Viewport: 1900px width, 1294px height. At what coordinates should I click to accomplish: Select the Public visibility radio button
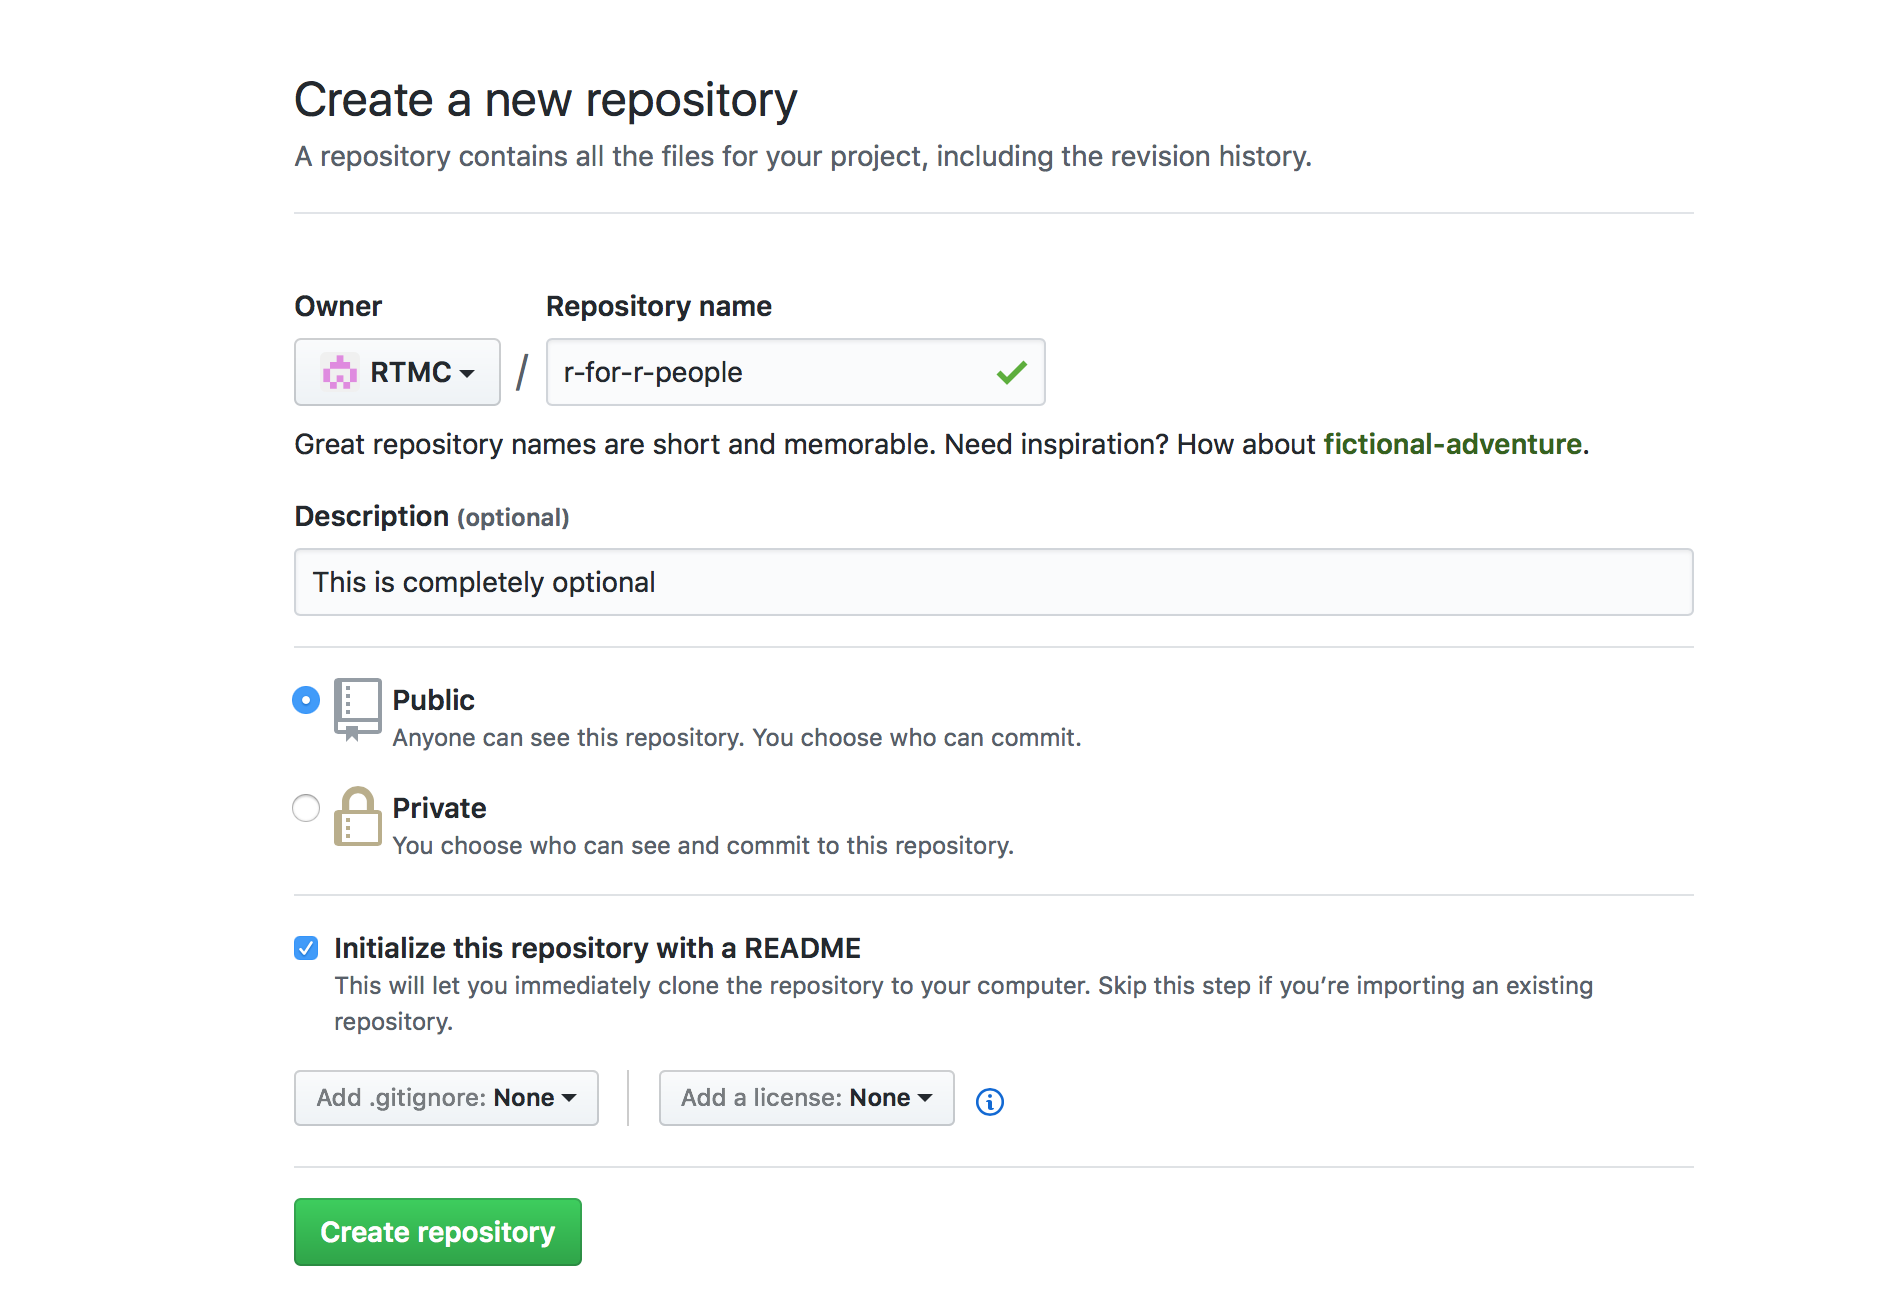306,700
